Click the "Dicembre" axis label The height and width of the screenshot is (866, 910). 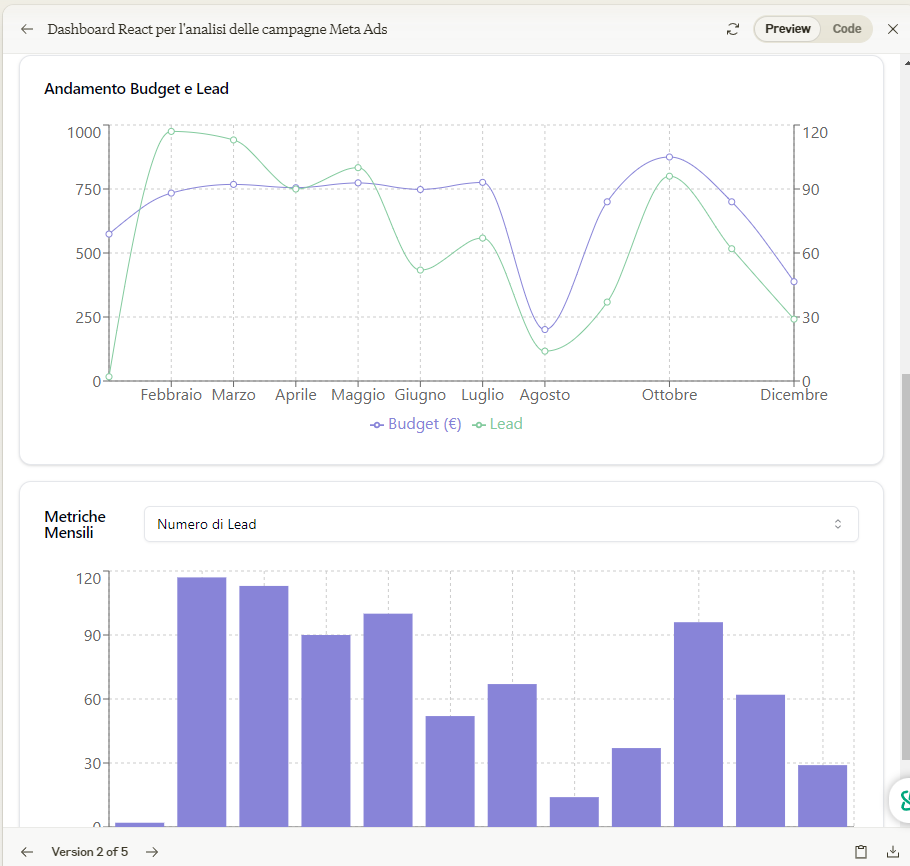click(793, 395)
